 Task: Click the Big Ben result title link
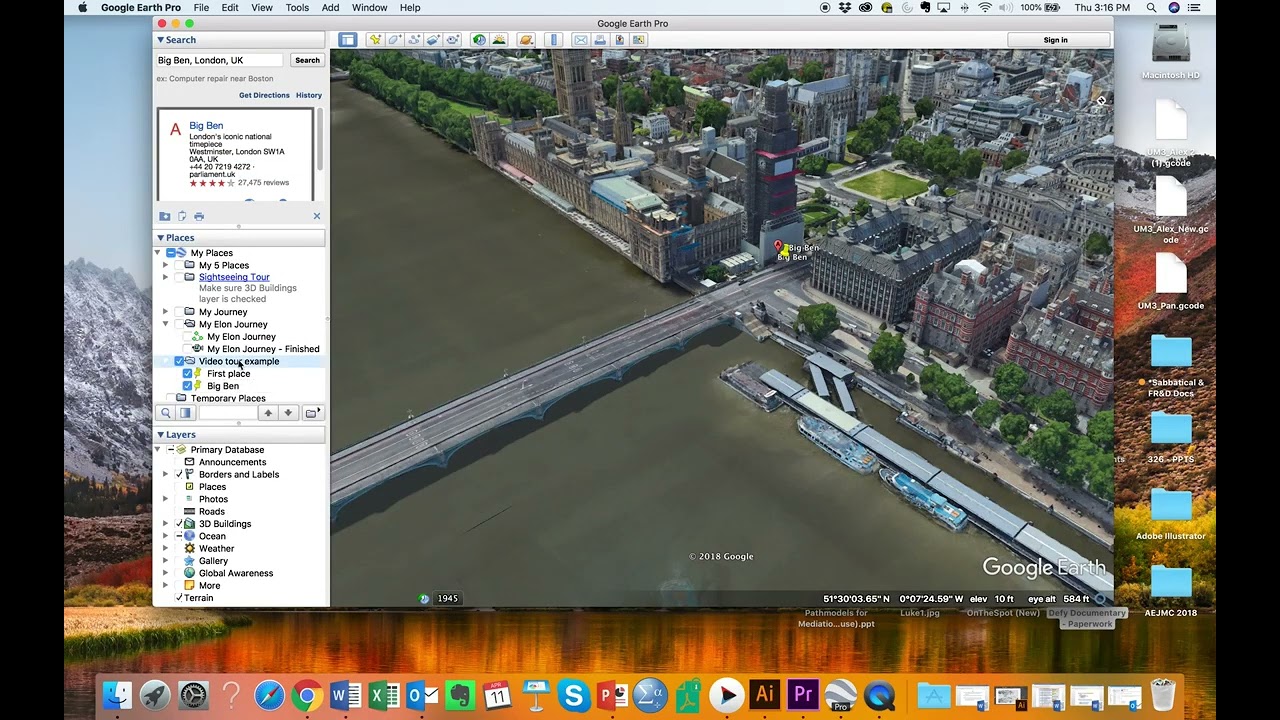pos(206,126)
